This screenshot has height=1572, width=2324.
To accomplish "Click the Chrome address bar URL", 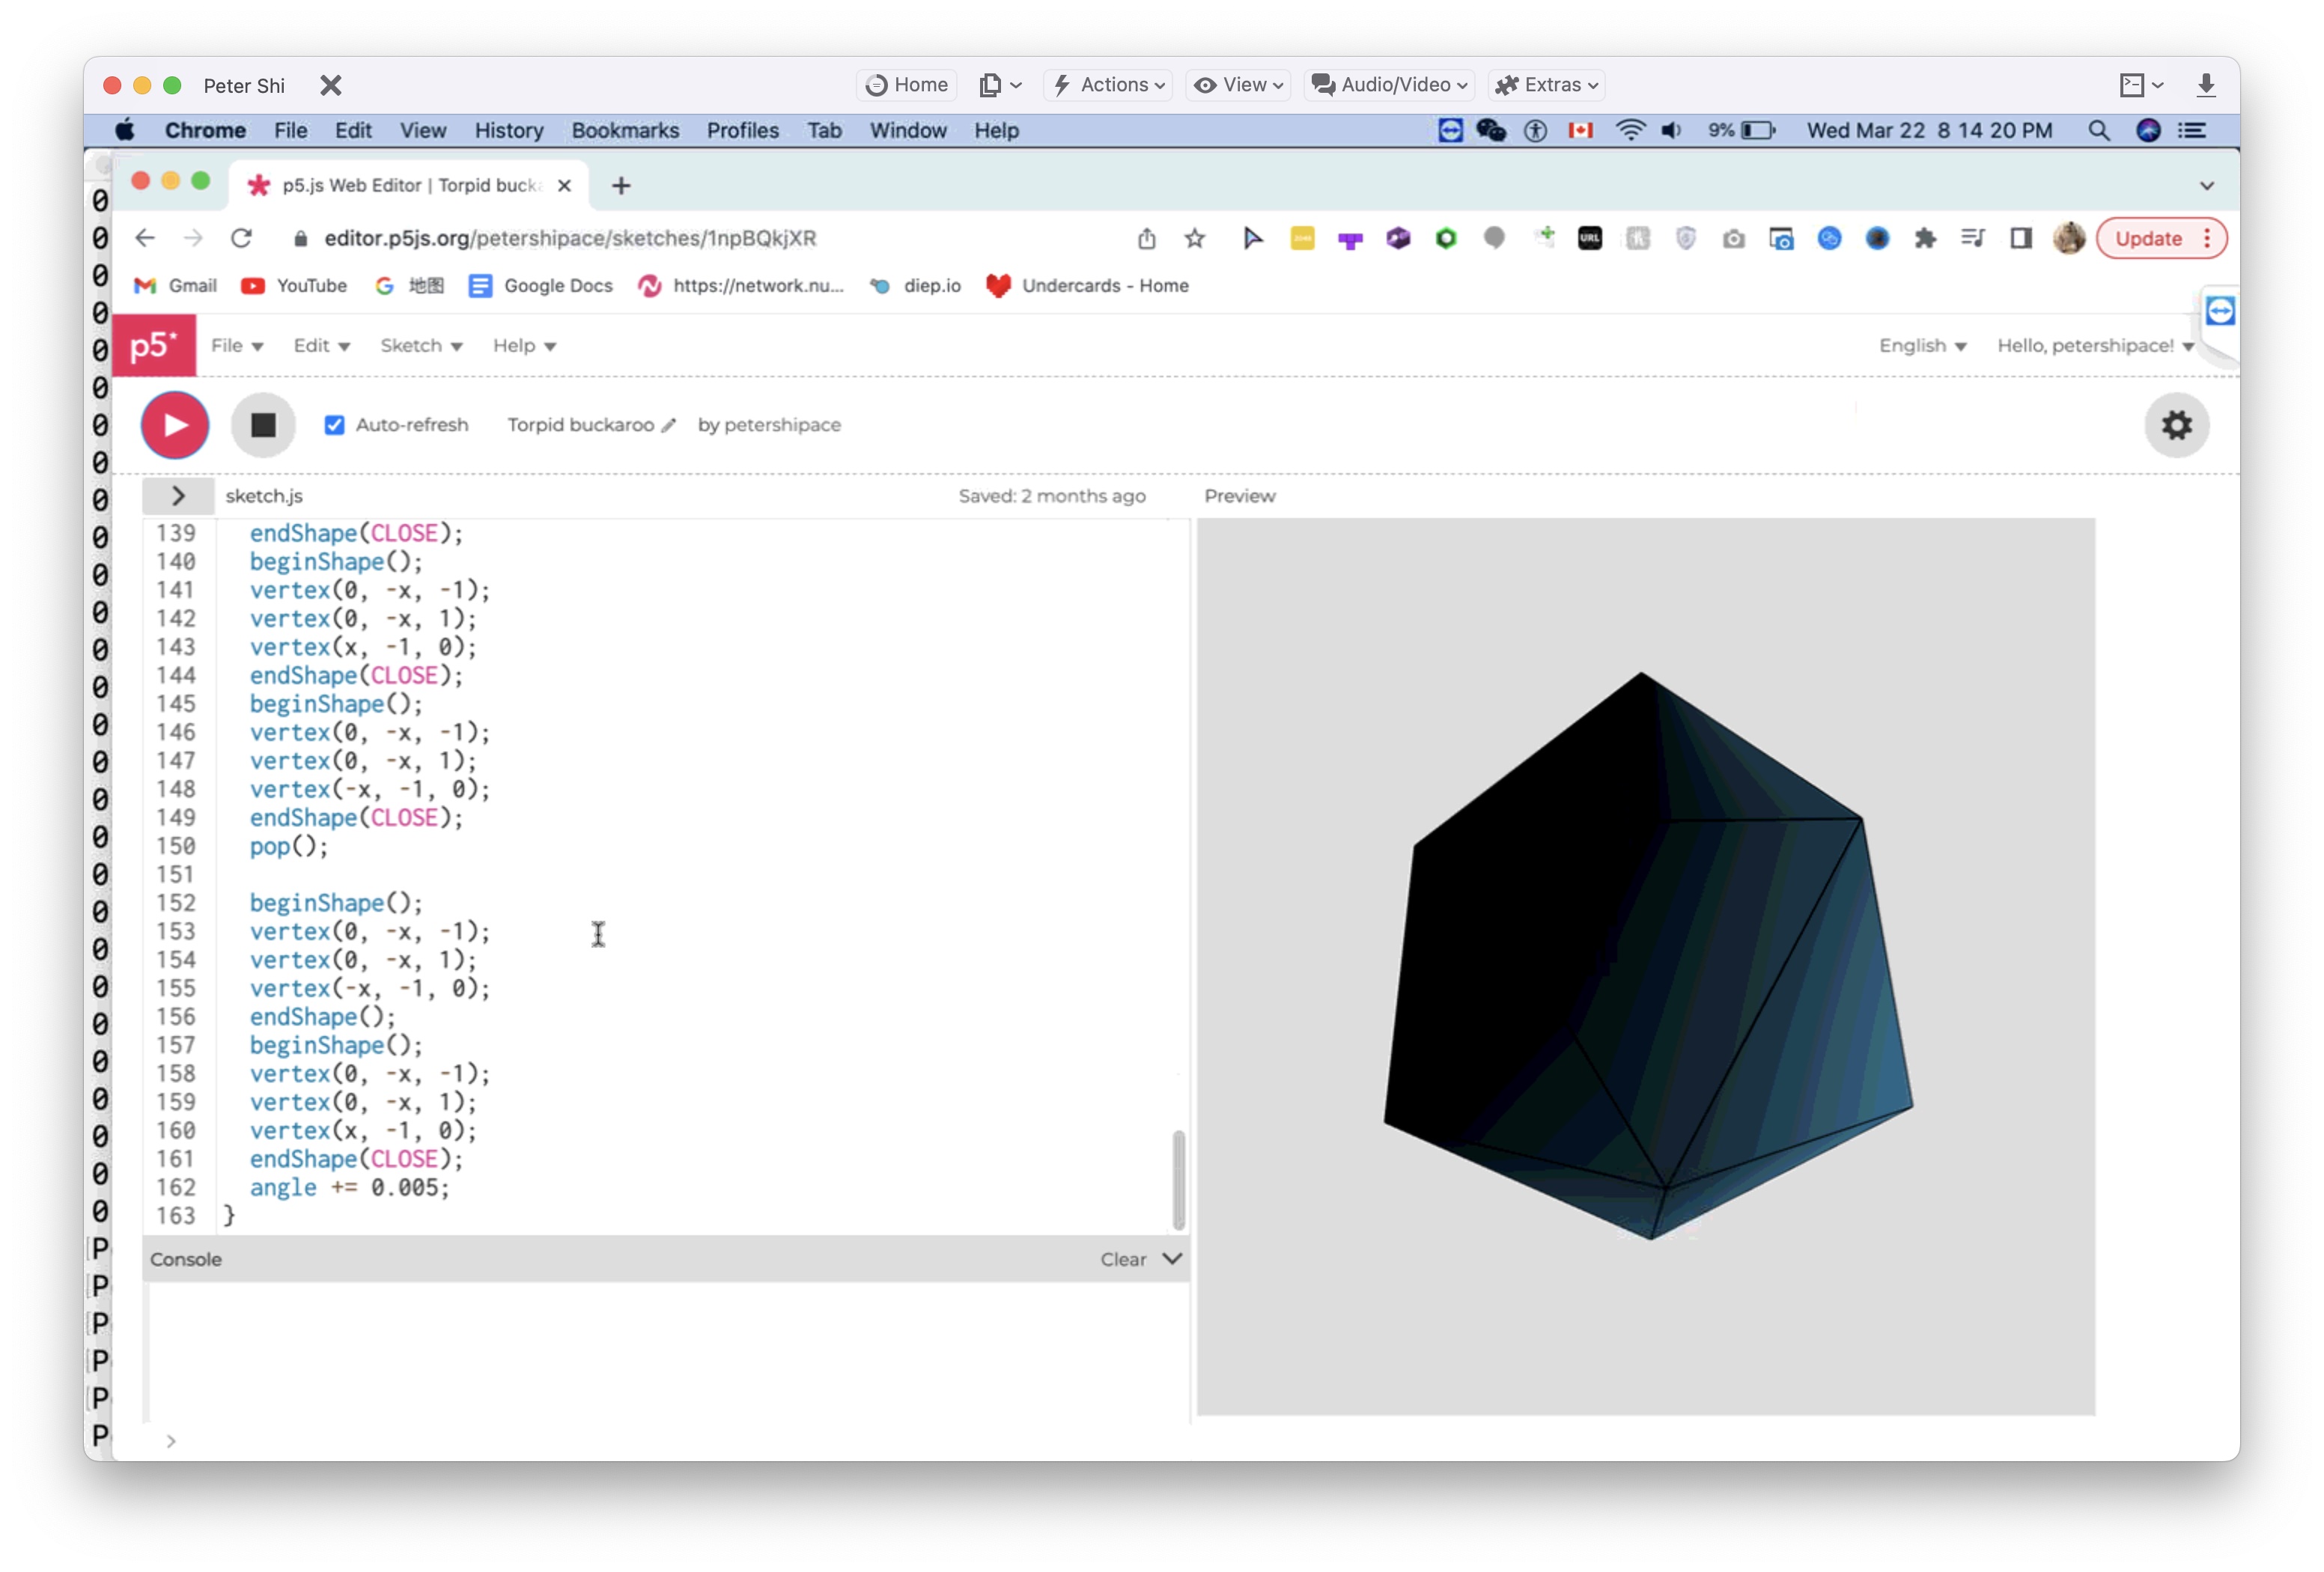I will coord(570,238).
